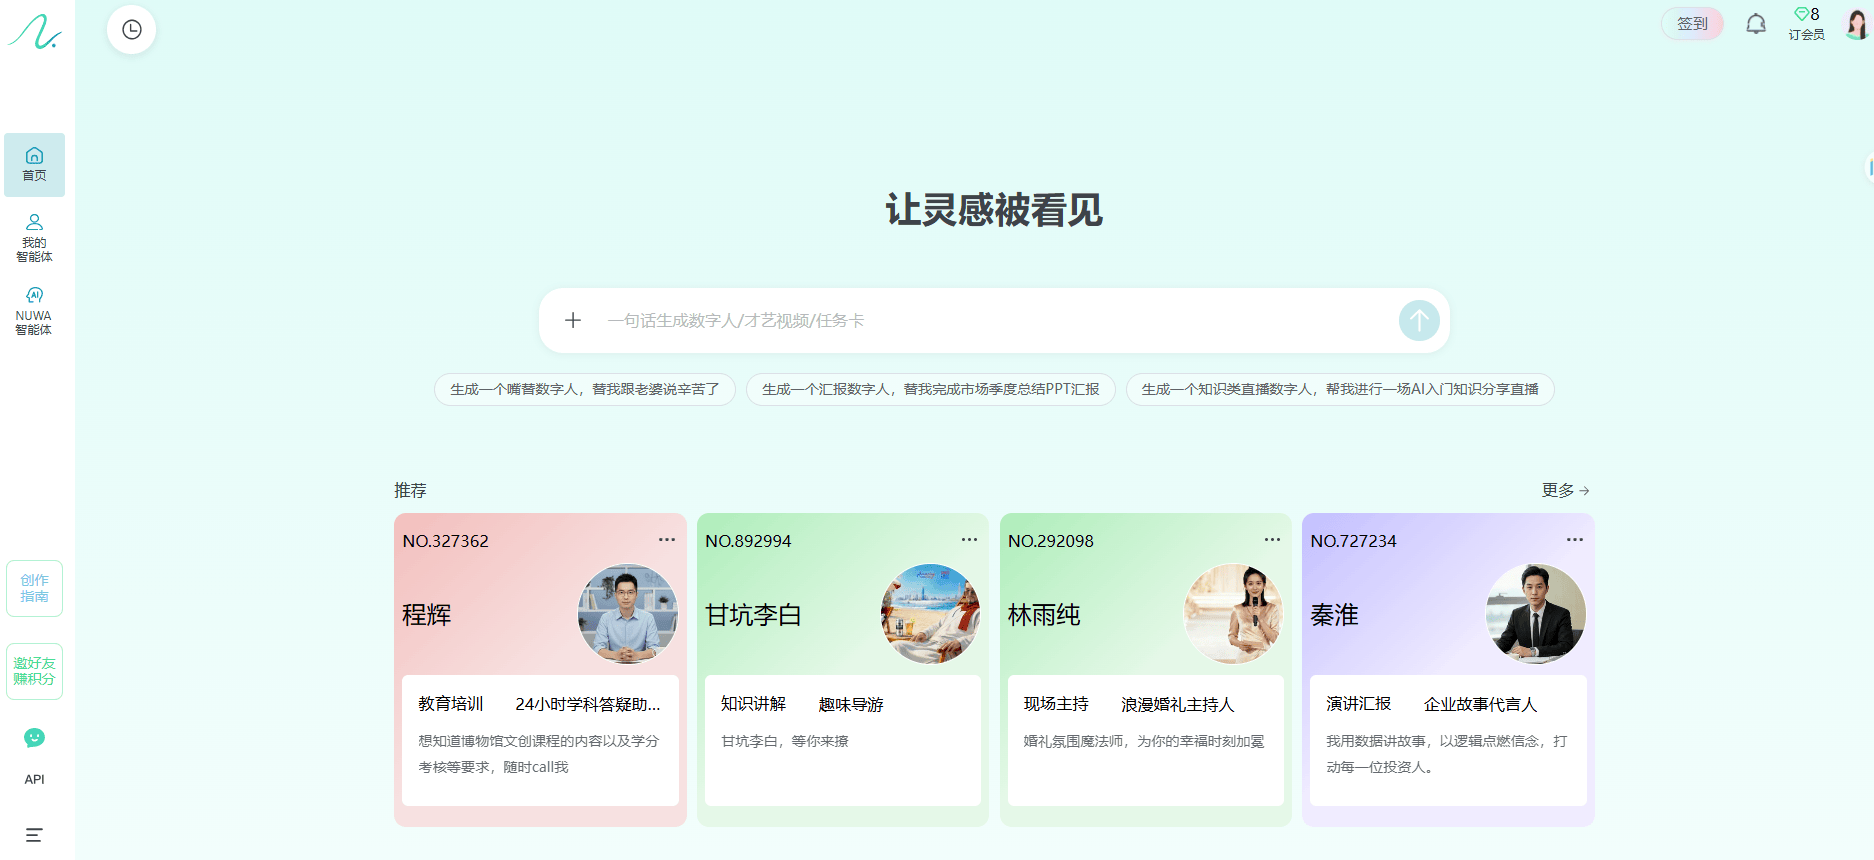The height and width of the screenshot is (860, 1874).
Task: Select 林雨纯 avatar thumbnail
Action: click(1232, 614)
